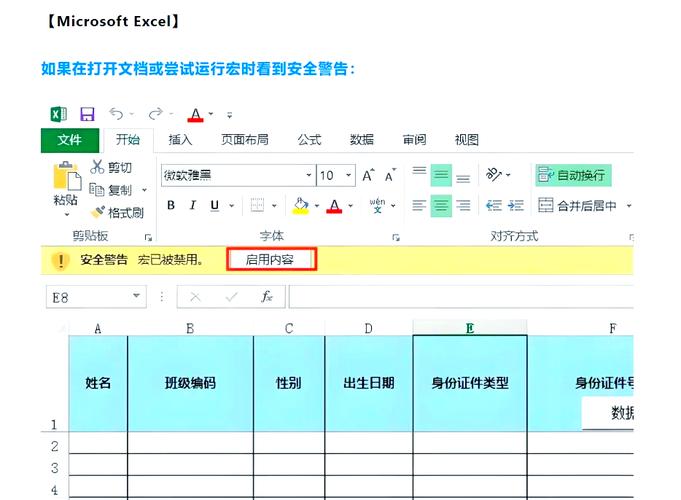This screenshot has width=681, height=500.
Task: Expand the 粘贴 options arrow
Action: (x=66, y=214)
